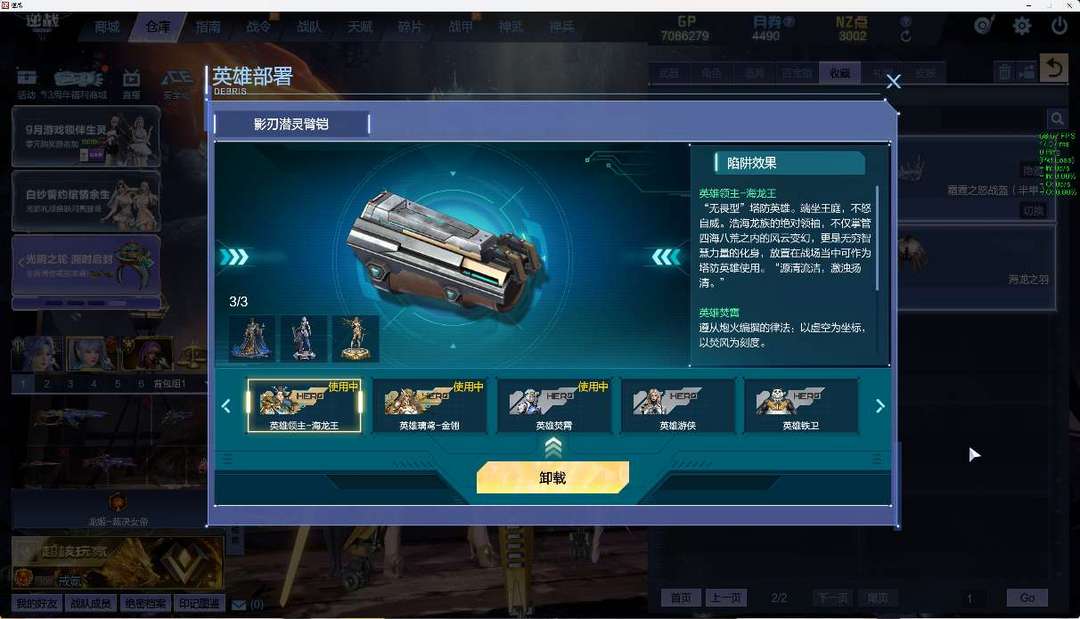This screenshot has width=1080, height=619.
Task: Pick the 英雄游侠 hero card
Action: pyautogui.click(x=678, y=406)
